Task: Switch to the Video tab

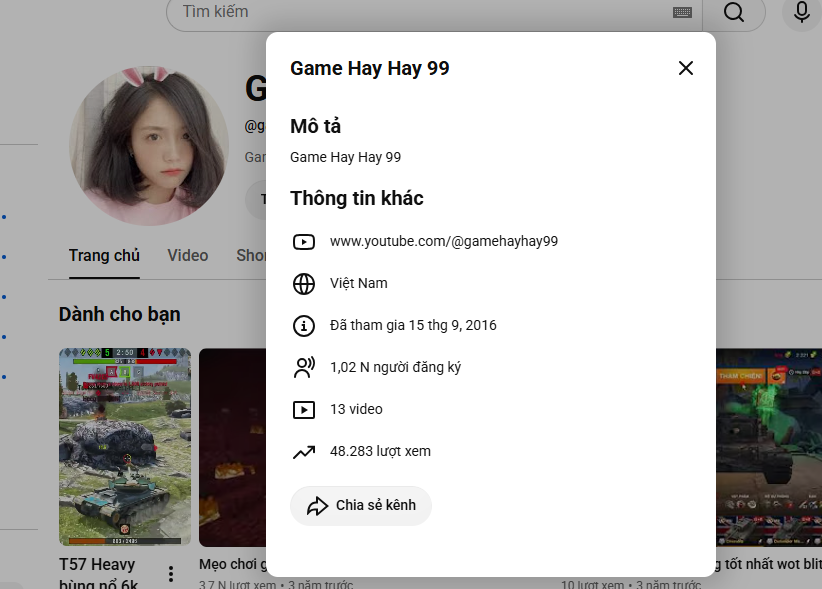Action: 188,256
